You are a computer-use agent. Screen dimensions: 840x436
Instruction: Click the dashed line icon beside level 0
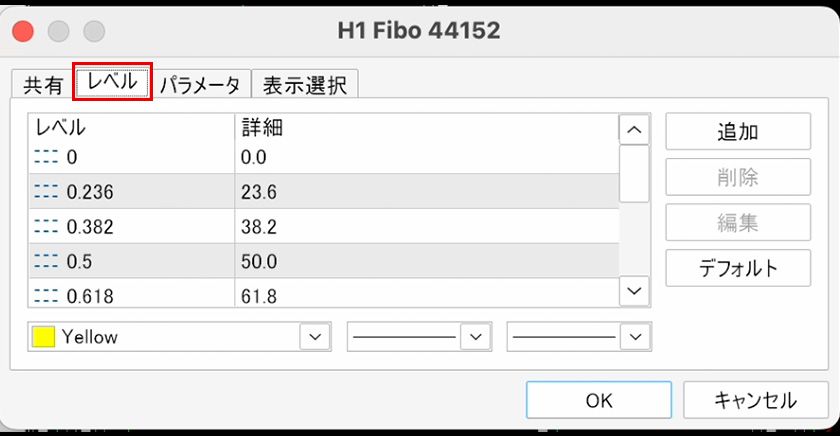coord(48,157)
